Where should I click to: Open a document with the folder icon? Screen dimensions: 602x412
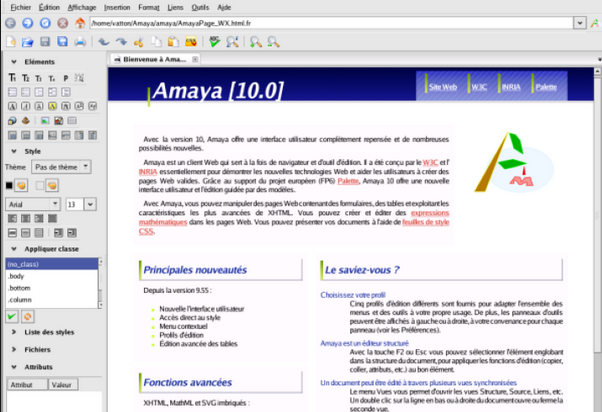(28, 41)
